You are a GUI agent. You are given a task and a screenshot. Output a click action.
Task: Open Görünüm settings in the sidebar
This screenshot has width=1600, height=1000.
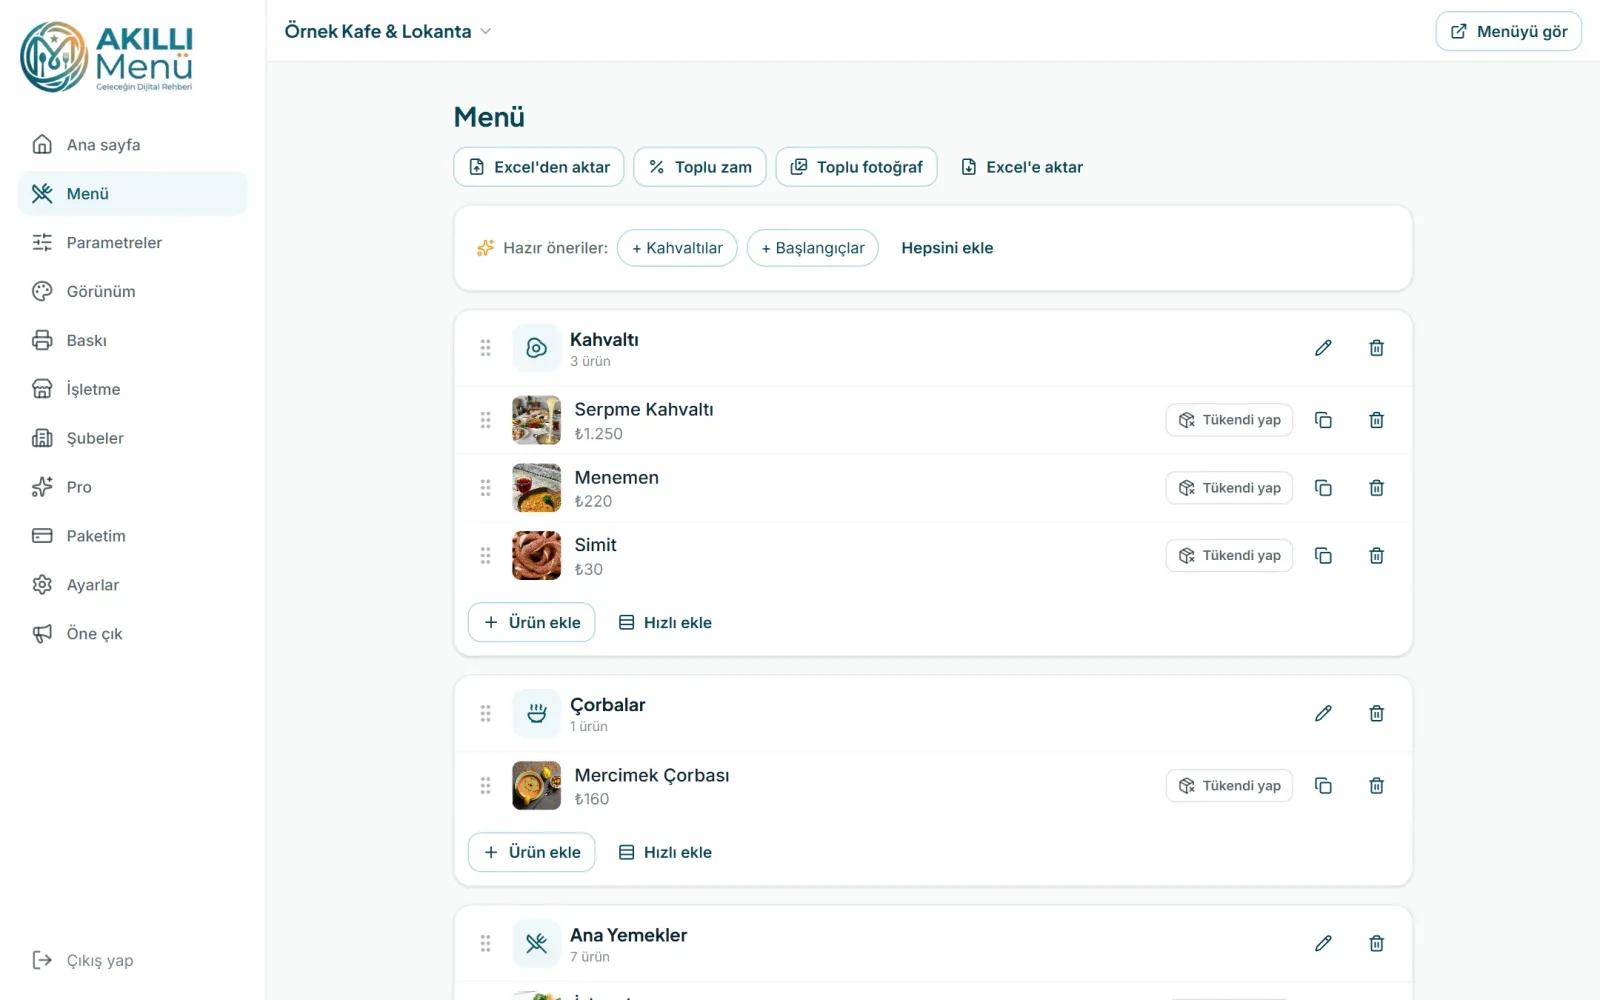[x=132, y=291]
